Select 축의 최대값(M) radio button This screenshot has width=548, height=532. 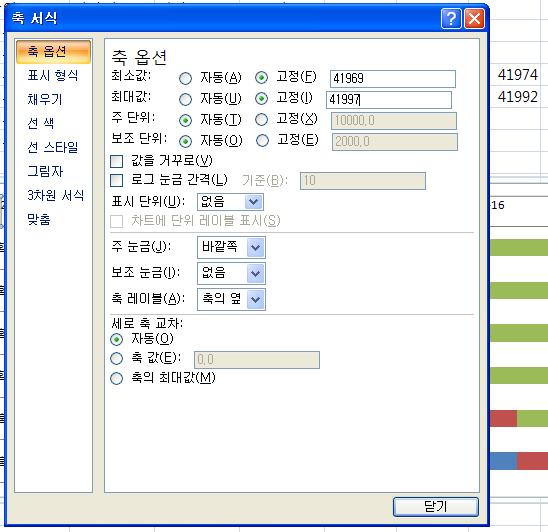click(116, 378)
